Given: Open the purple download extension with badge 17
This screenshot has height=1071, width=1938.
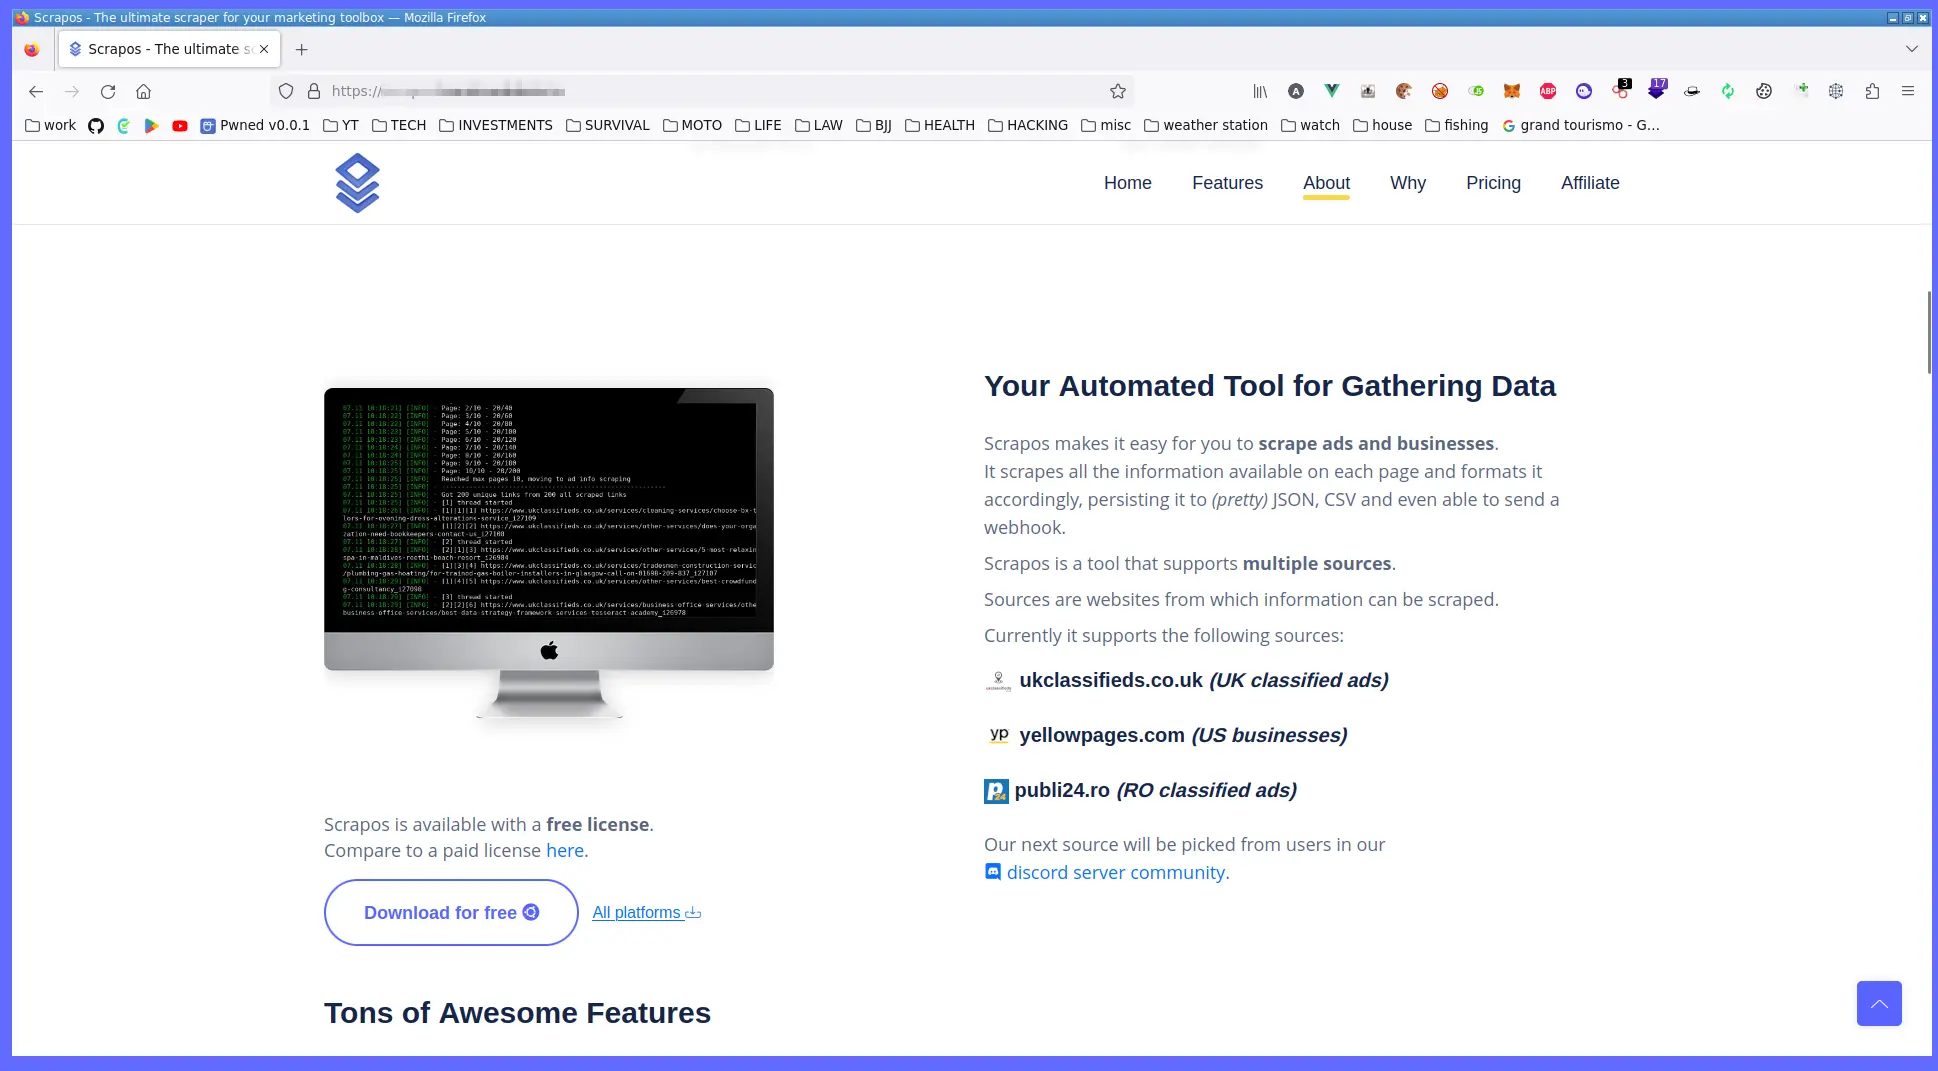Looking at the screenshot, I should click(1657, 90).
